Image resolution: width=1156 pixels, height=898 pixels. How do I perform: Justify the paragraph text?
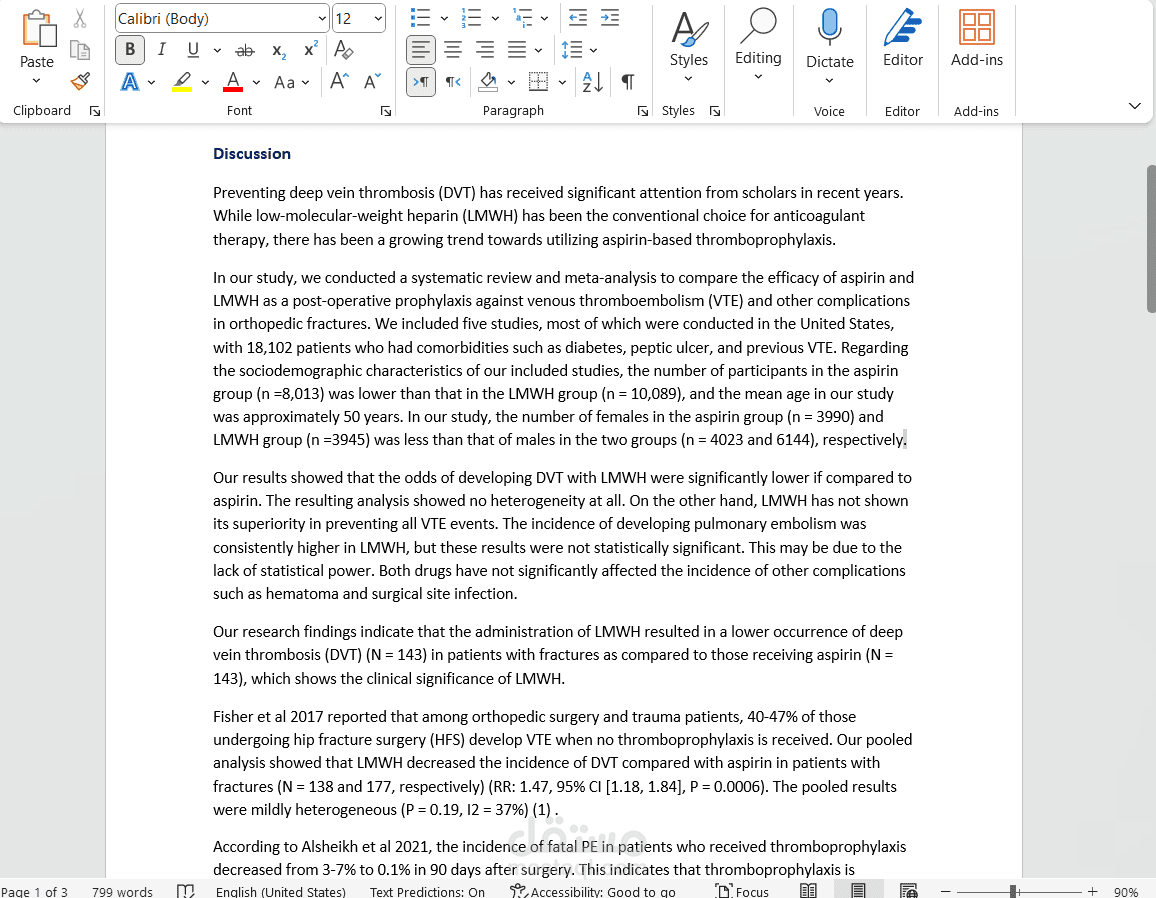coord(517,50)
